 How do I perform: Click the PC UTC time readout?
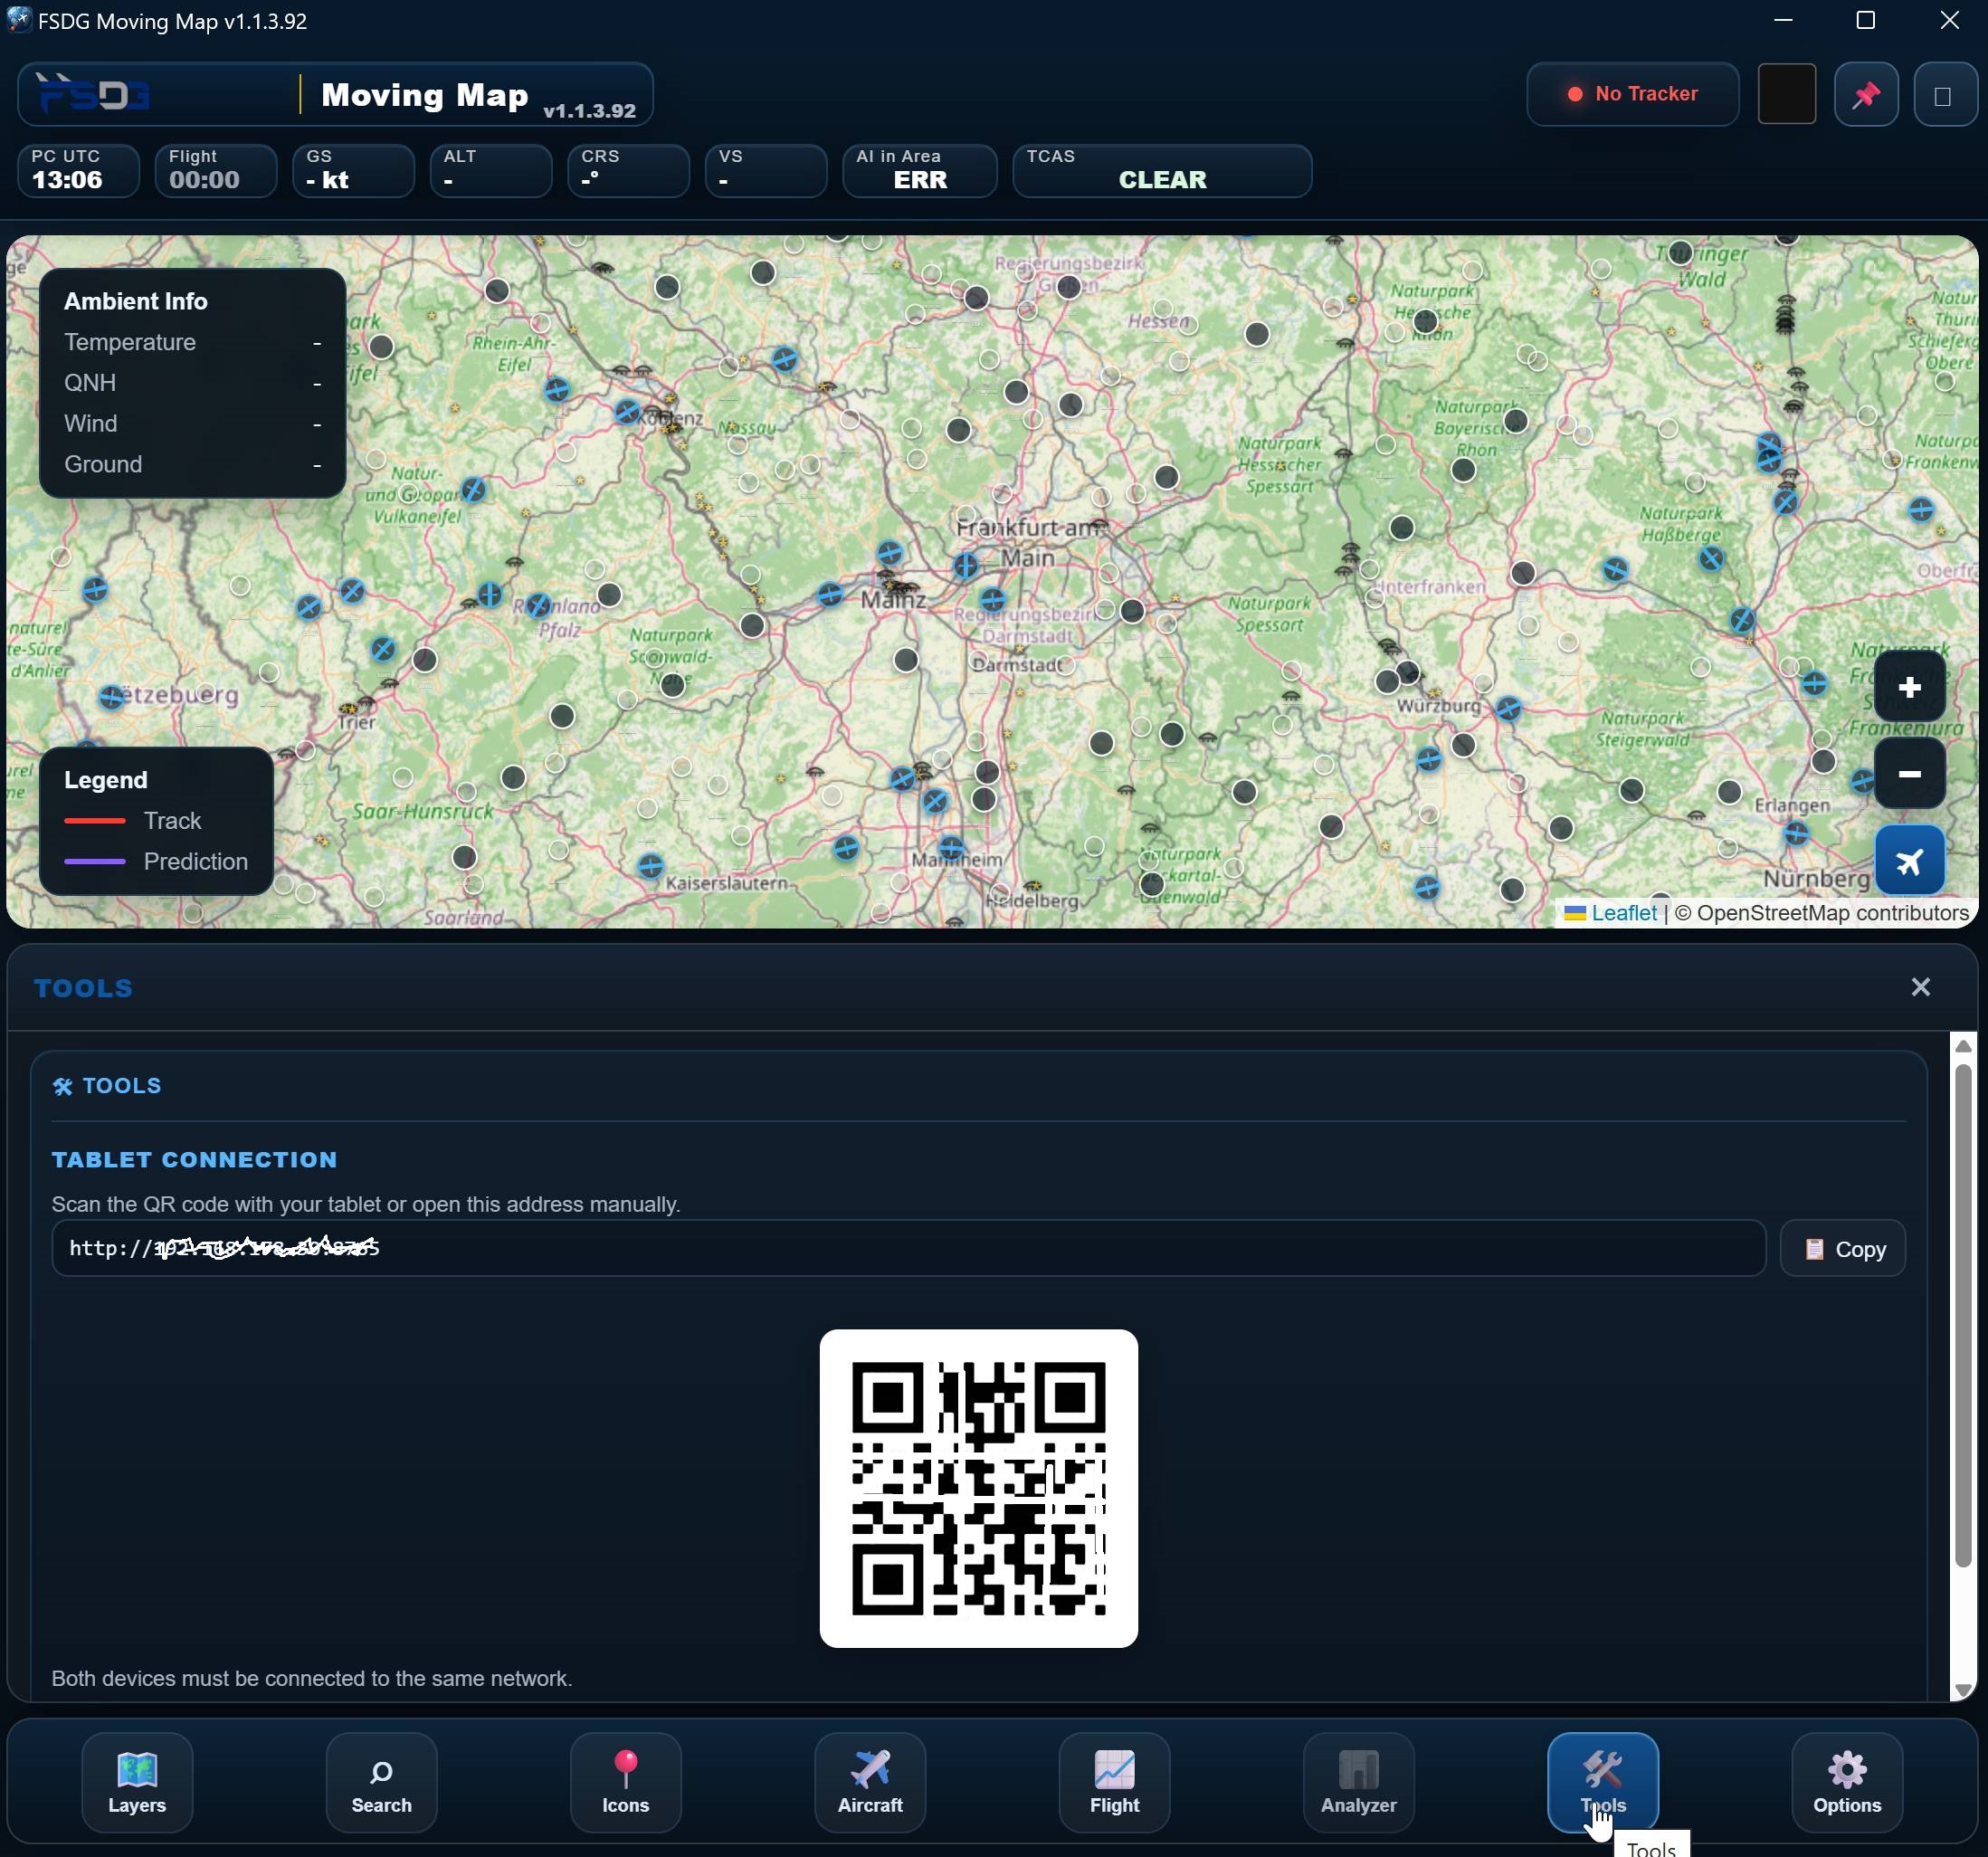(x=78, y=170)
